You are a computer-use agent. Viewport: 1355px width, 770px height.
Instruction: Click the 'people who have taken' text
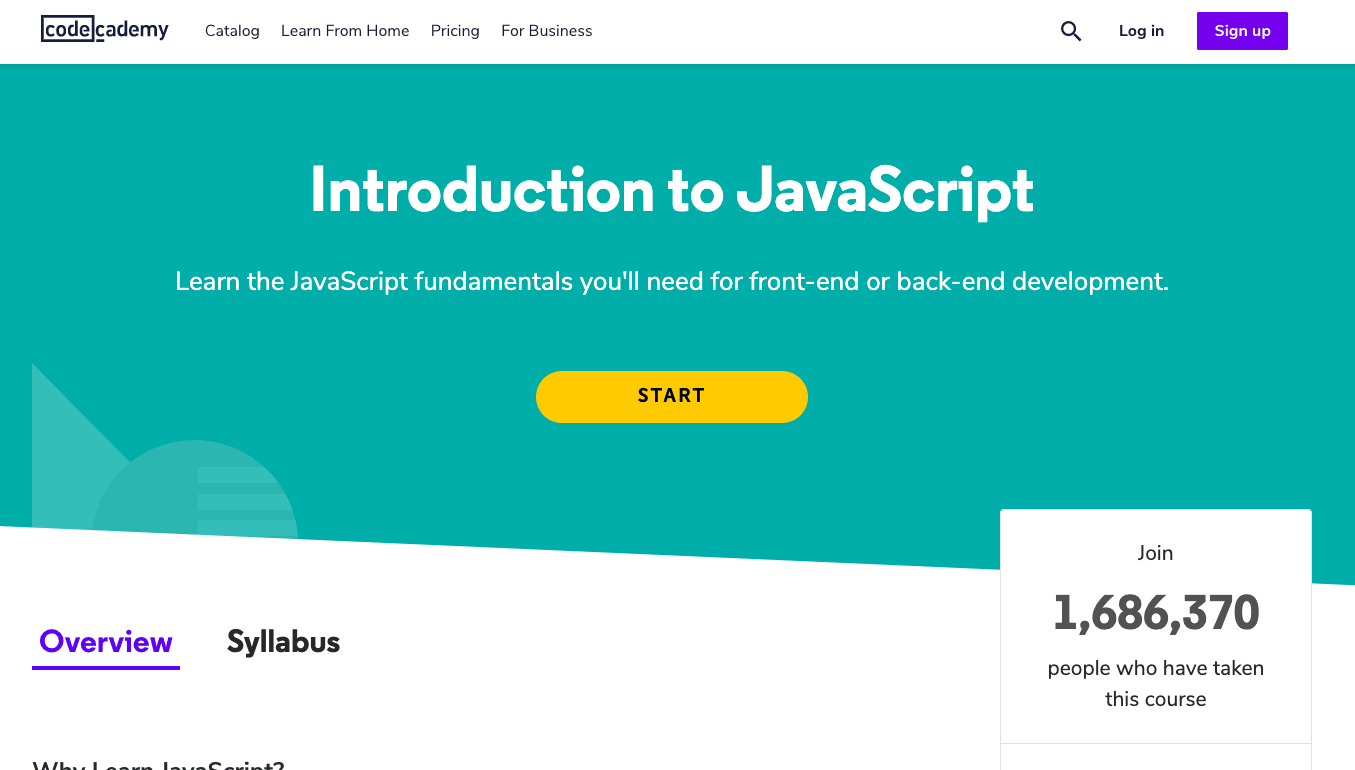click(x=1155, y=668)
